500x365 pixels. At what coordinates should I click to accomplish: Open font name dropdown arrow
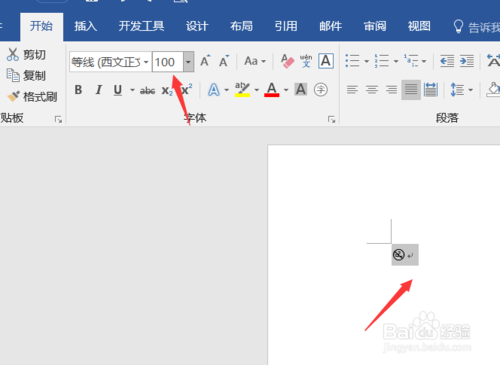pyautogui.click(x=146, y=62)
